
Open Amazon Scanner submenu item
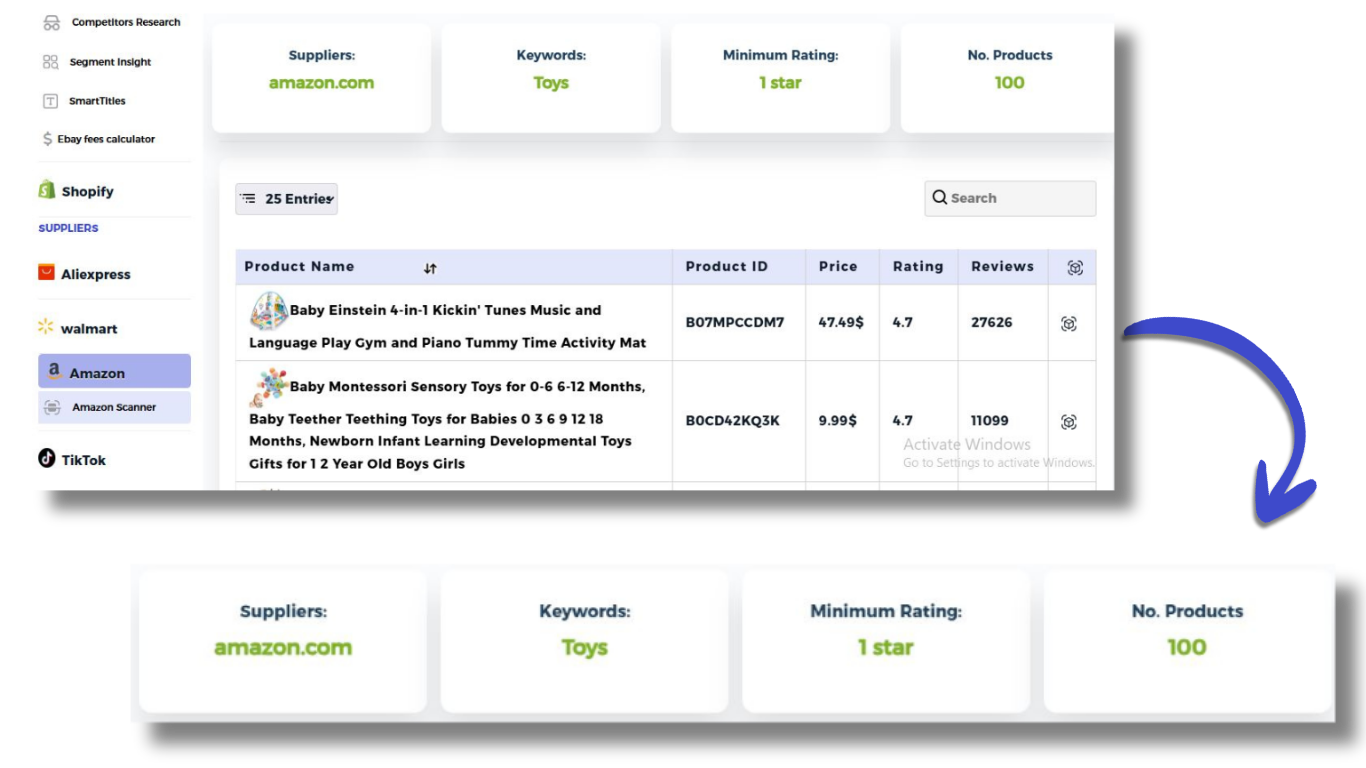[114, 407]
